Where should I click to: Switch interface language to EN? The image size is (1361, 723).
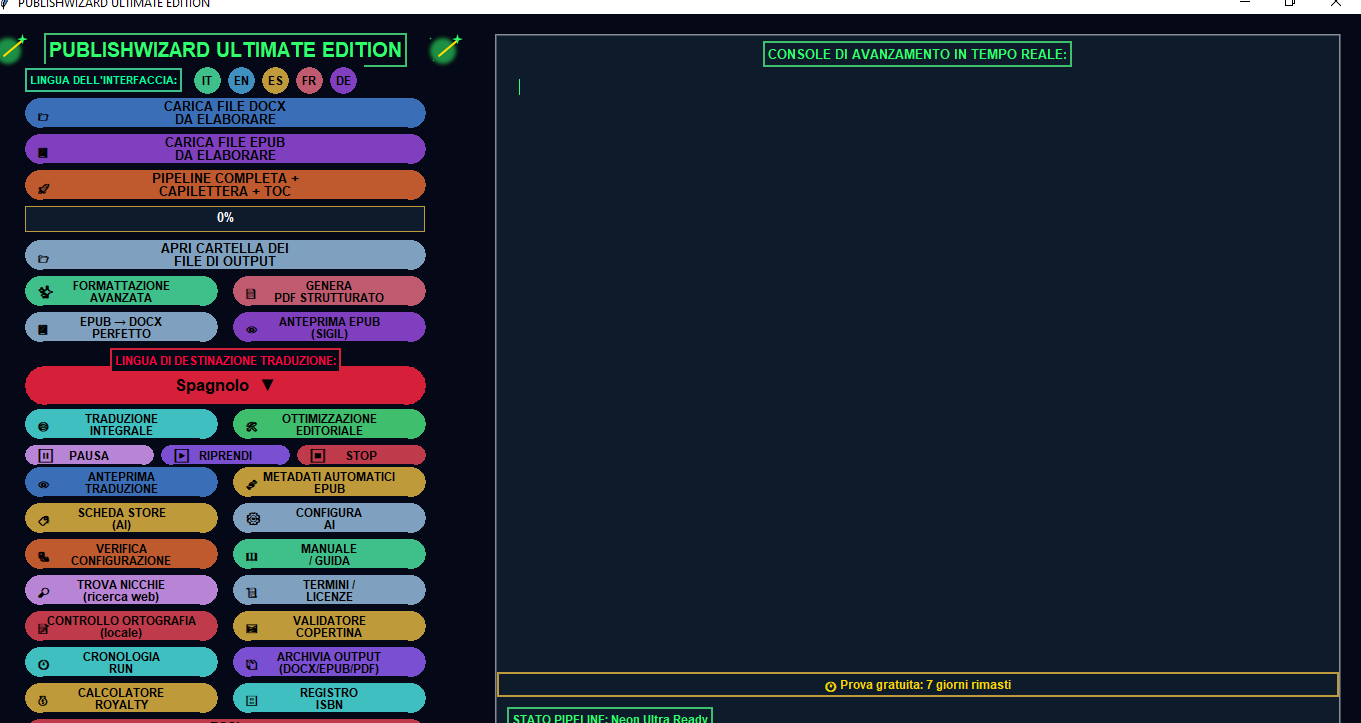pyautogui.click(x=241, y=81)
